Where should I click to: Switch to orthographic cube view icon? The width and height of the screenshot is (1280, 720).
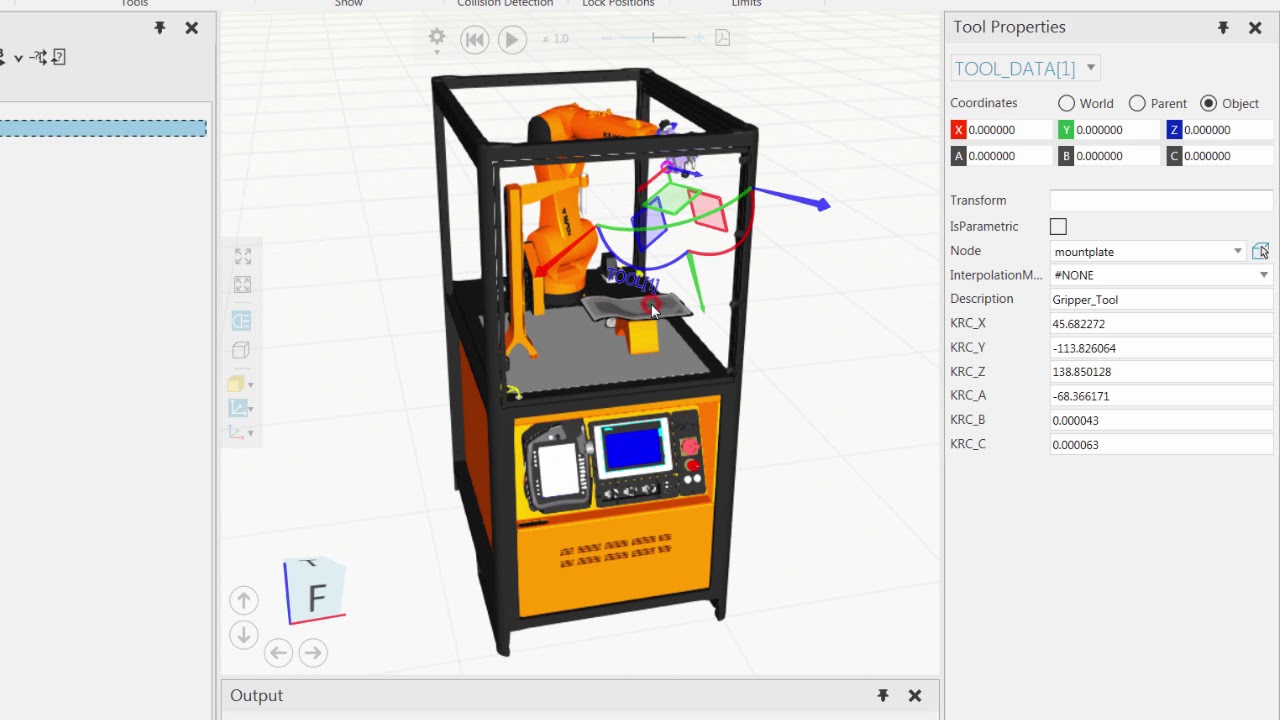(x=241, y=350)
